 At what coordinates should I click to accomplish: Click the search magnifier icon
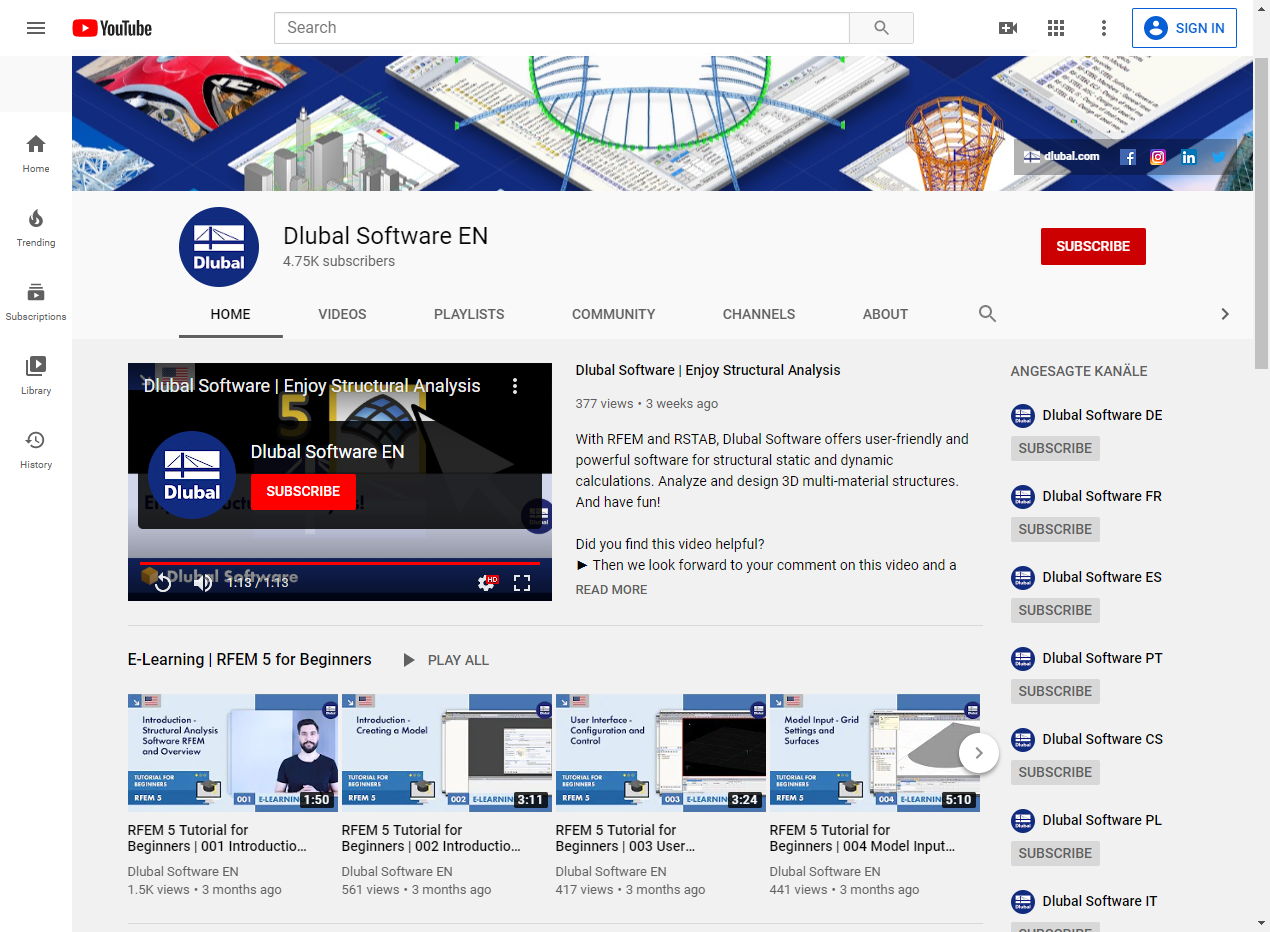(x=881, y=27)
